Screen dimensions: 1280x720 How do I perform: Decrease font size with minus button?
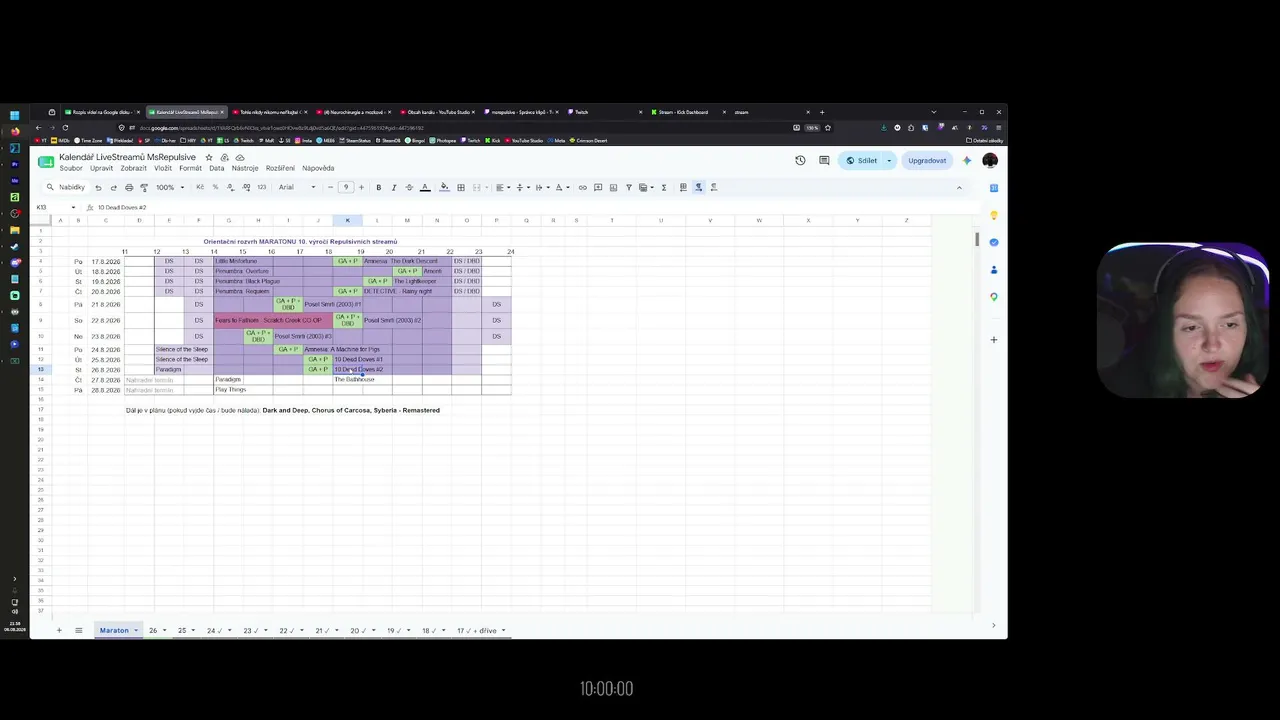(x=330, y=187)
